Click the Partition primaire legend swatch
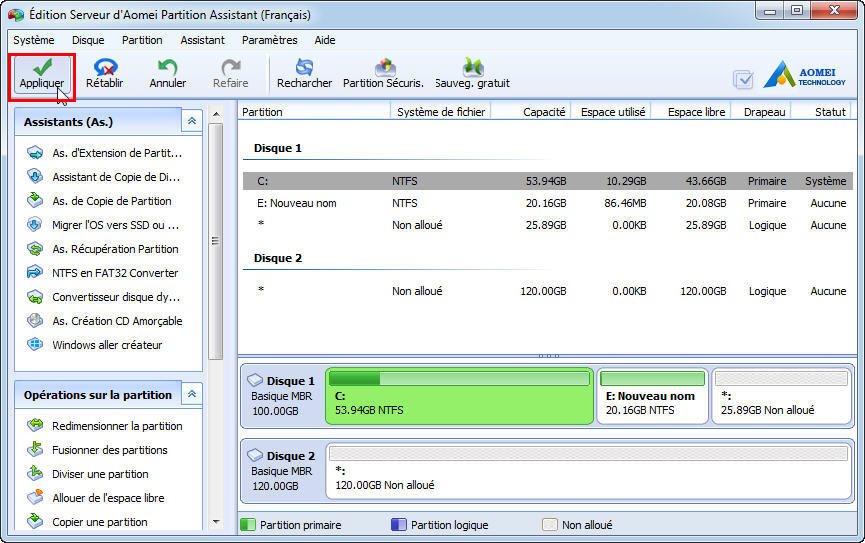 [x=248, y=524]
